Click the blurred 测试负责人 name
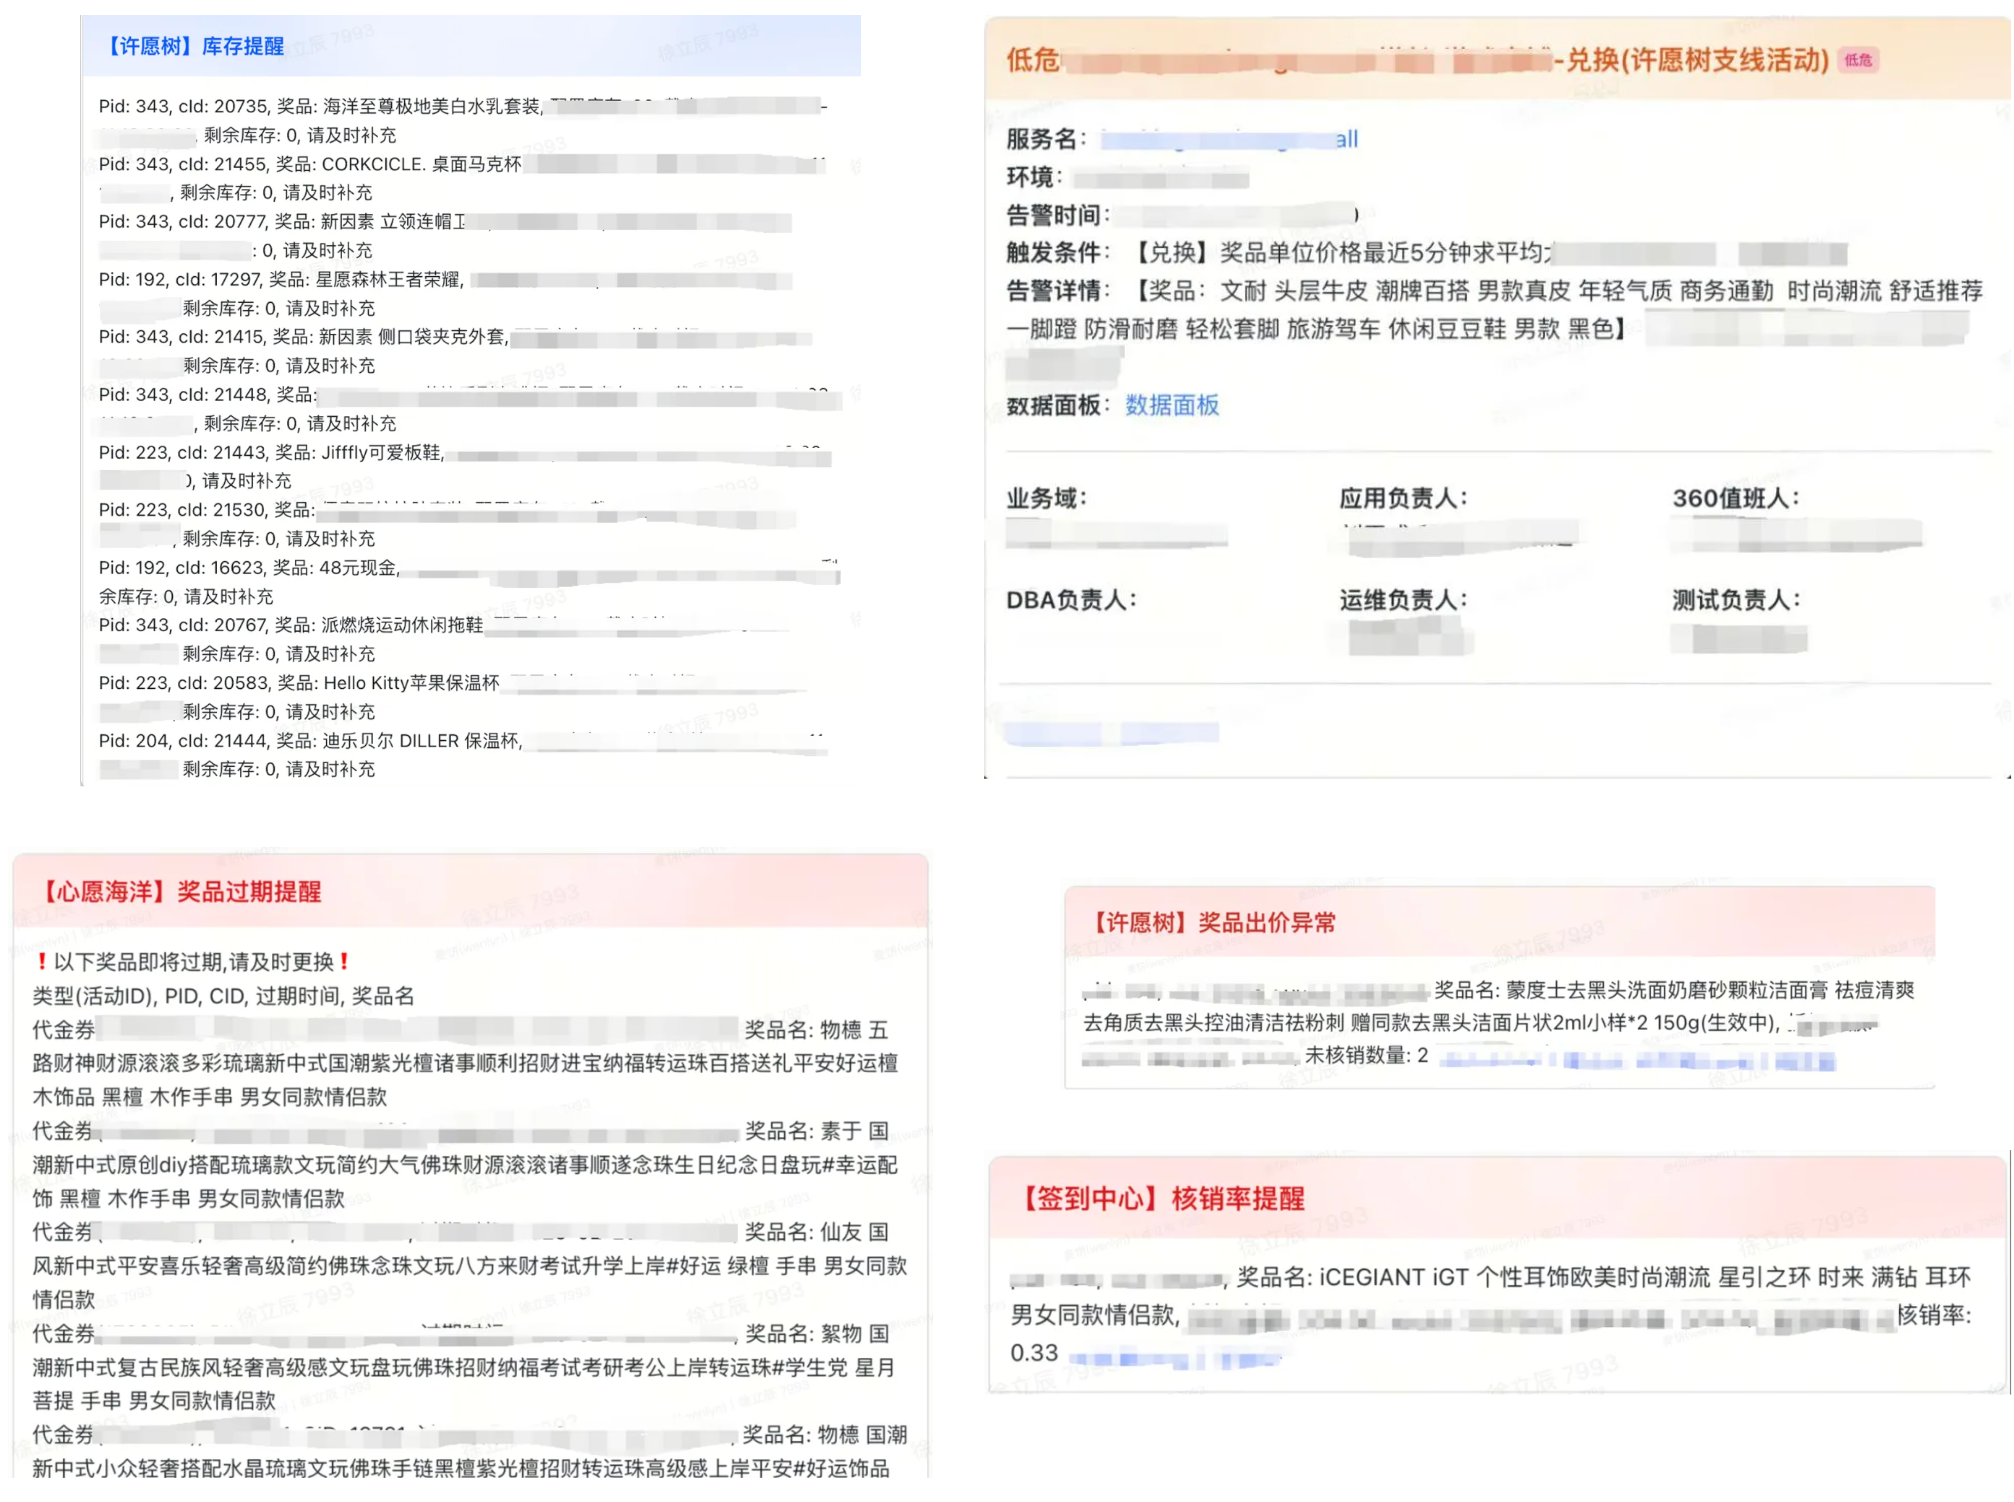 [x=1738, y=638]
